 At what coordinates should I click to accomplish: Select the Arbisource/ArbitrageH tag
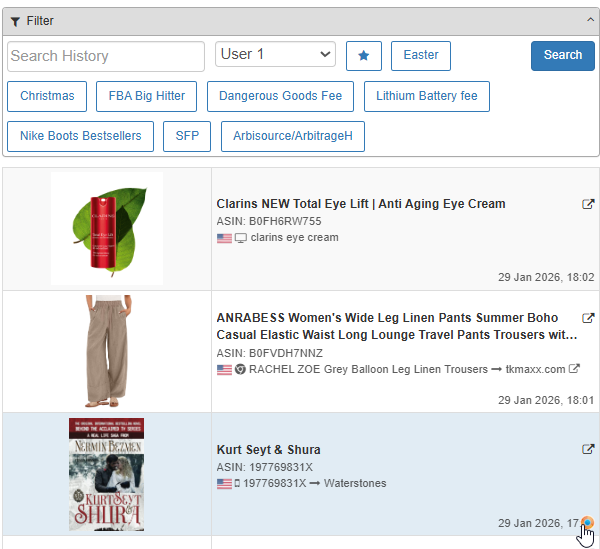[293, 137]
